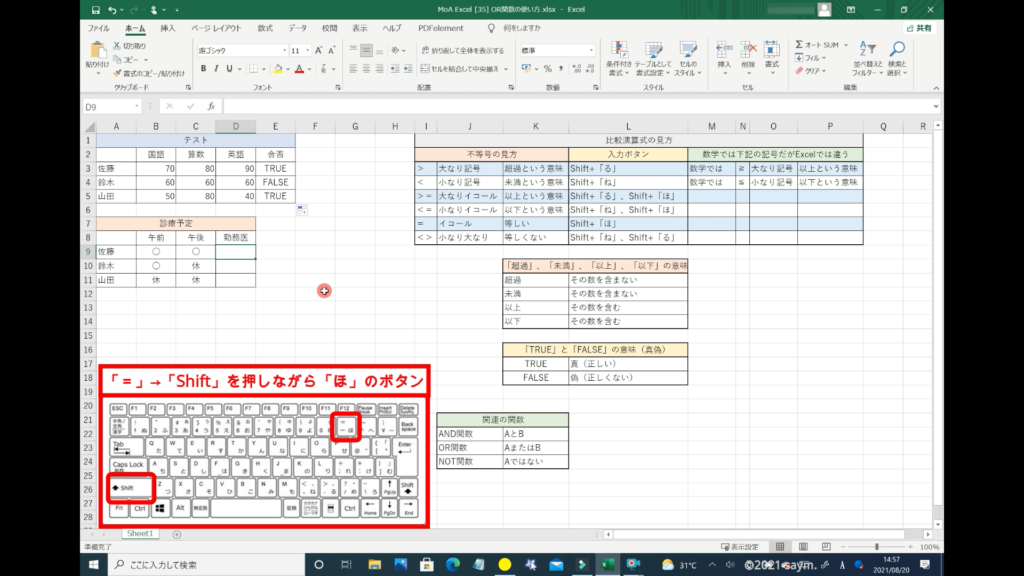Toggle Bold formatting
The width and height of the screenshot is (1024, 576).
[203, 69]
